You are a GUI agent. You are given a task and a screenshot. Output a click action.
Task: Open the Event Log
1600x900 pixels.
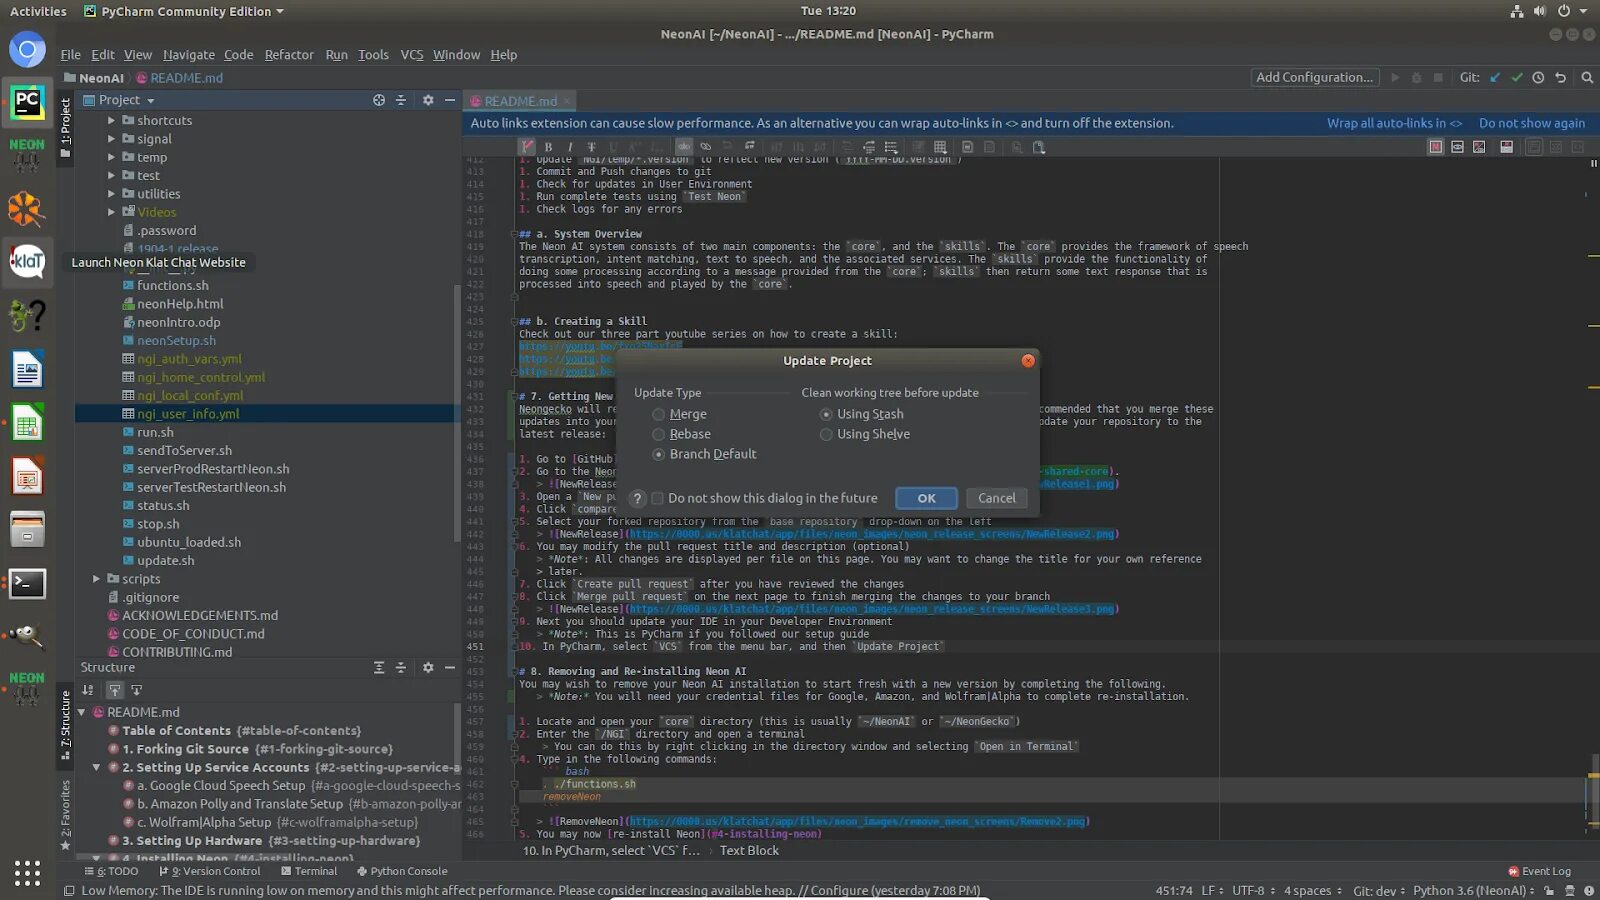click(x=1540, y=871)
